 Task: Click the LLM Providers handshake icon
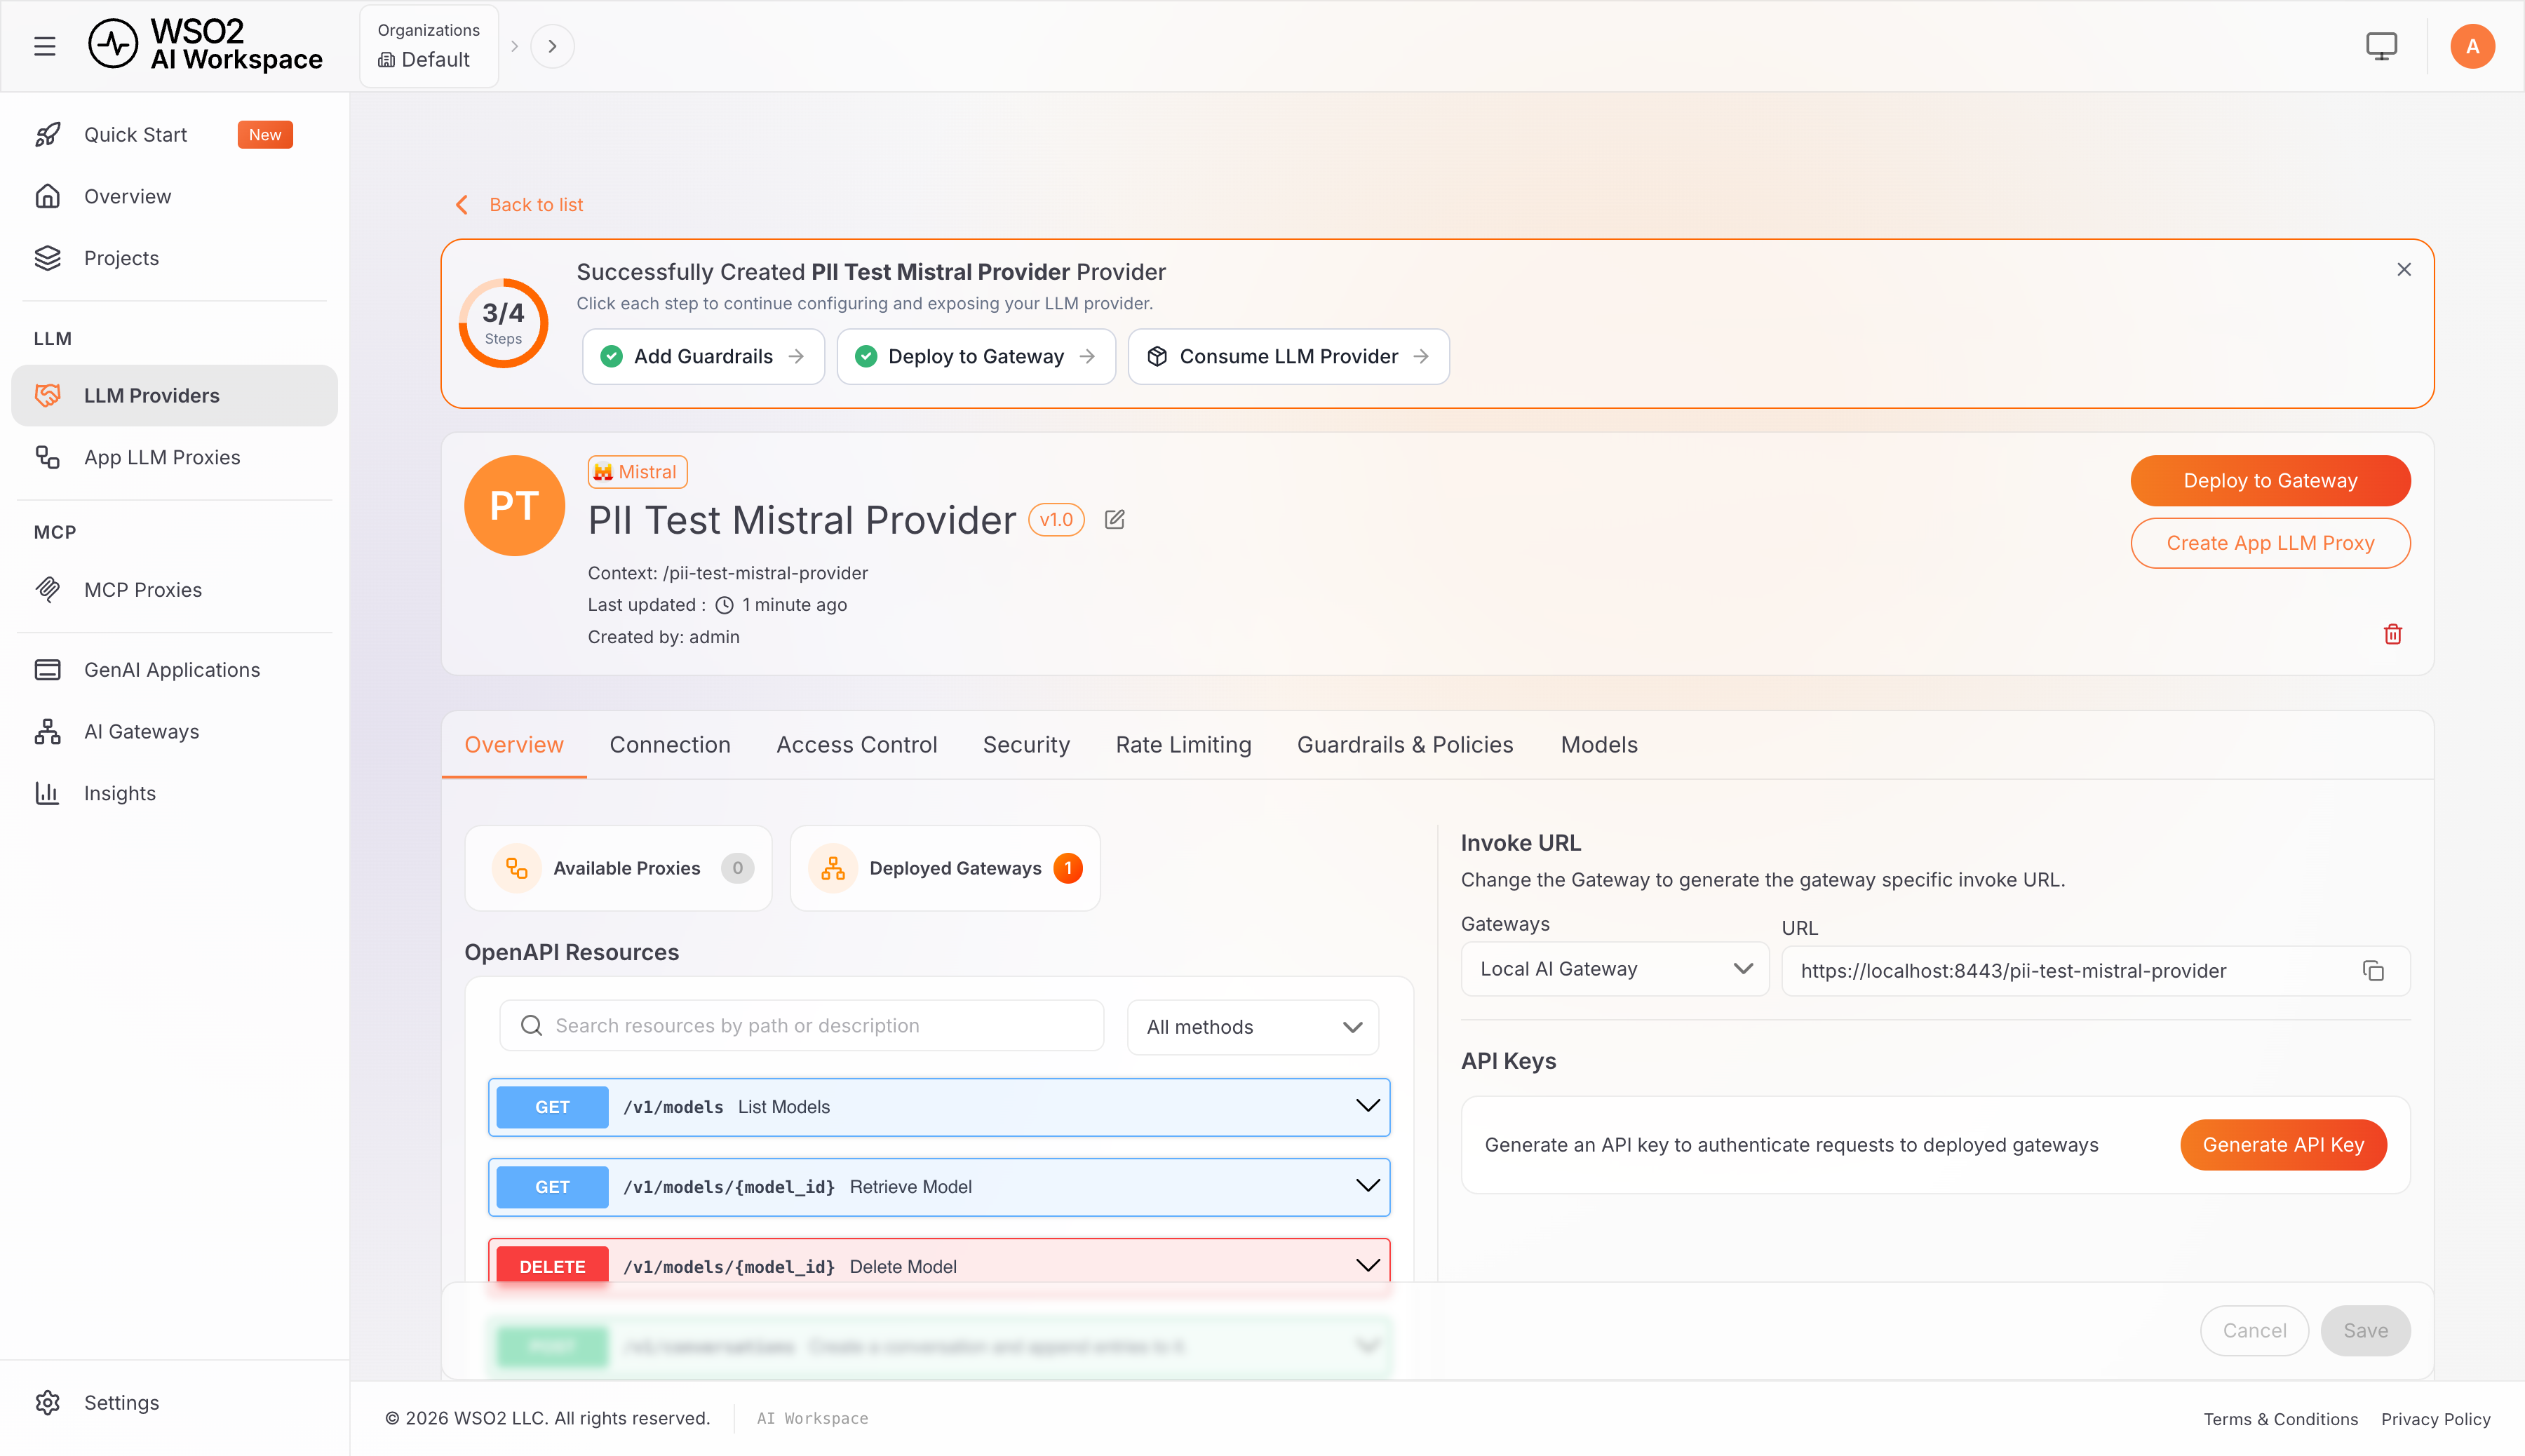pos(48,395)
